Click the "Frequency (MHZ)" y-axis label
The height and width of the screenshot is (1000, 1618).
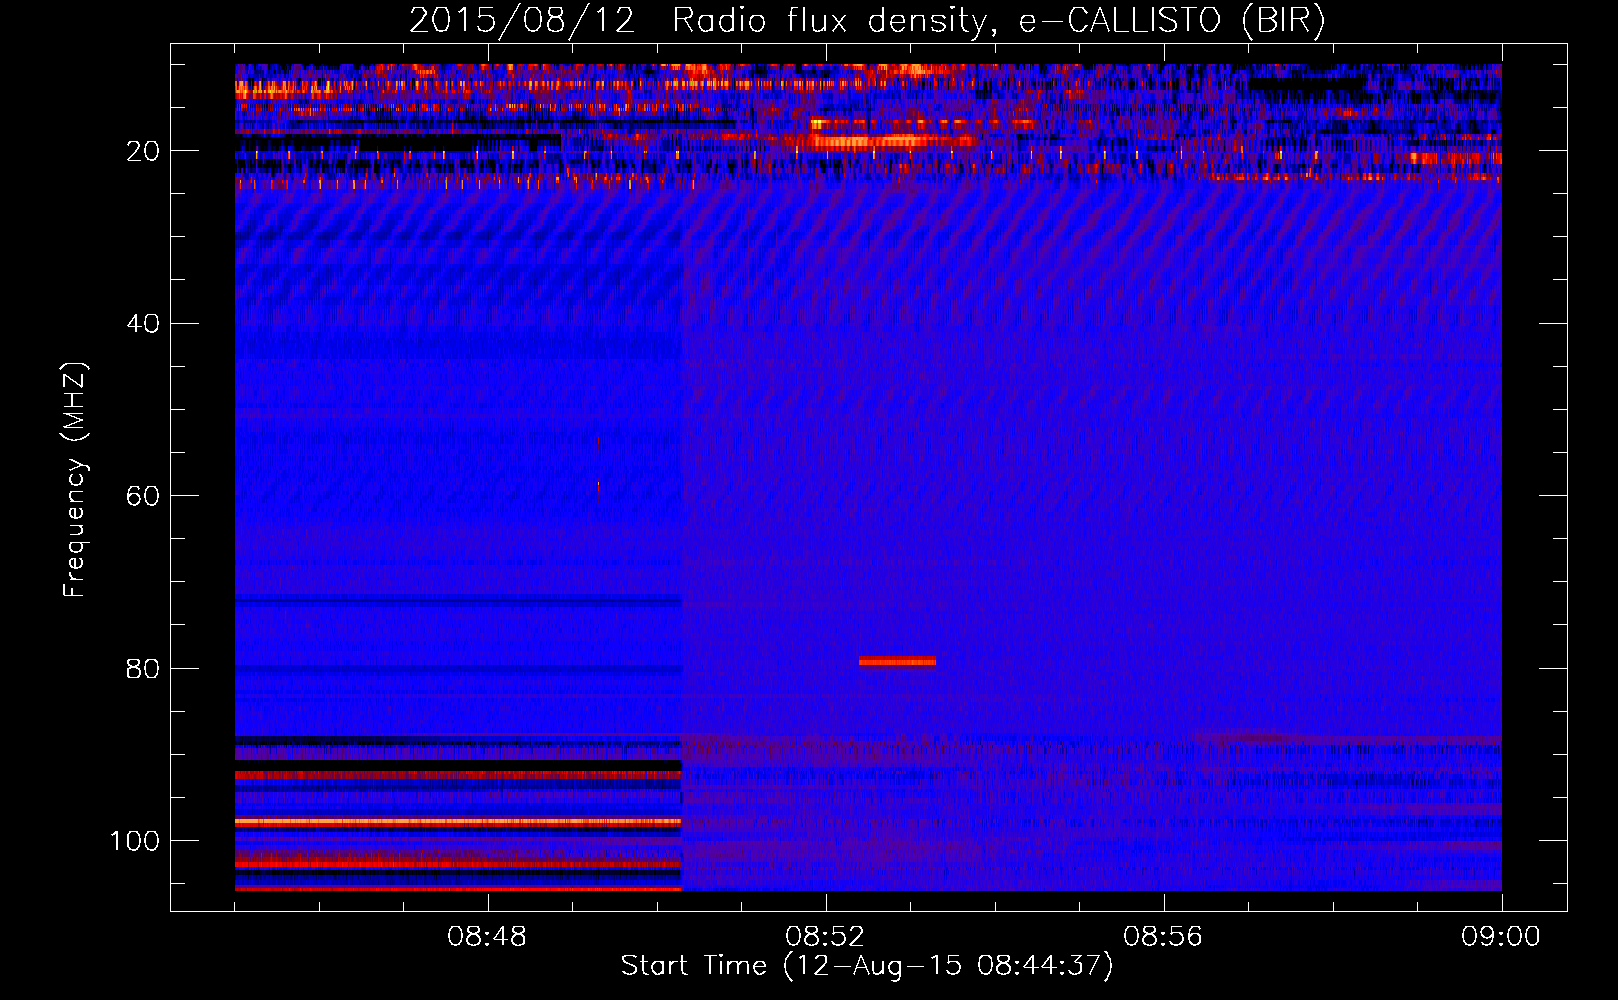click(x=75, y=479)
